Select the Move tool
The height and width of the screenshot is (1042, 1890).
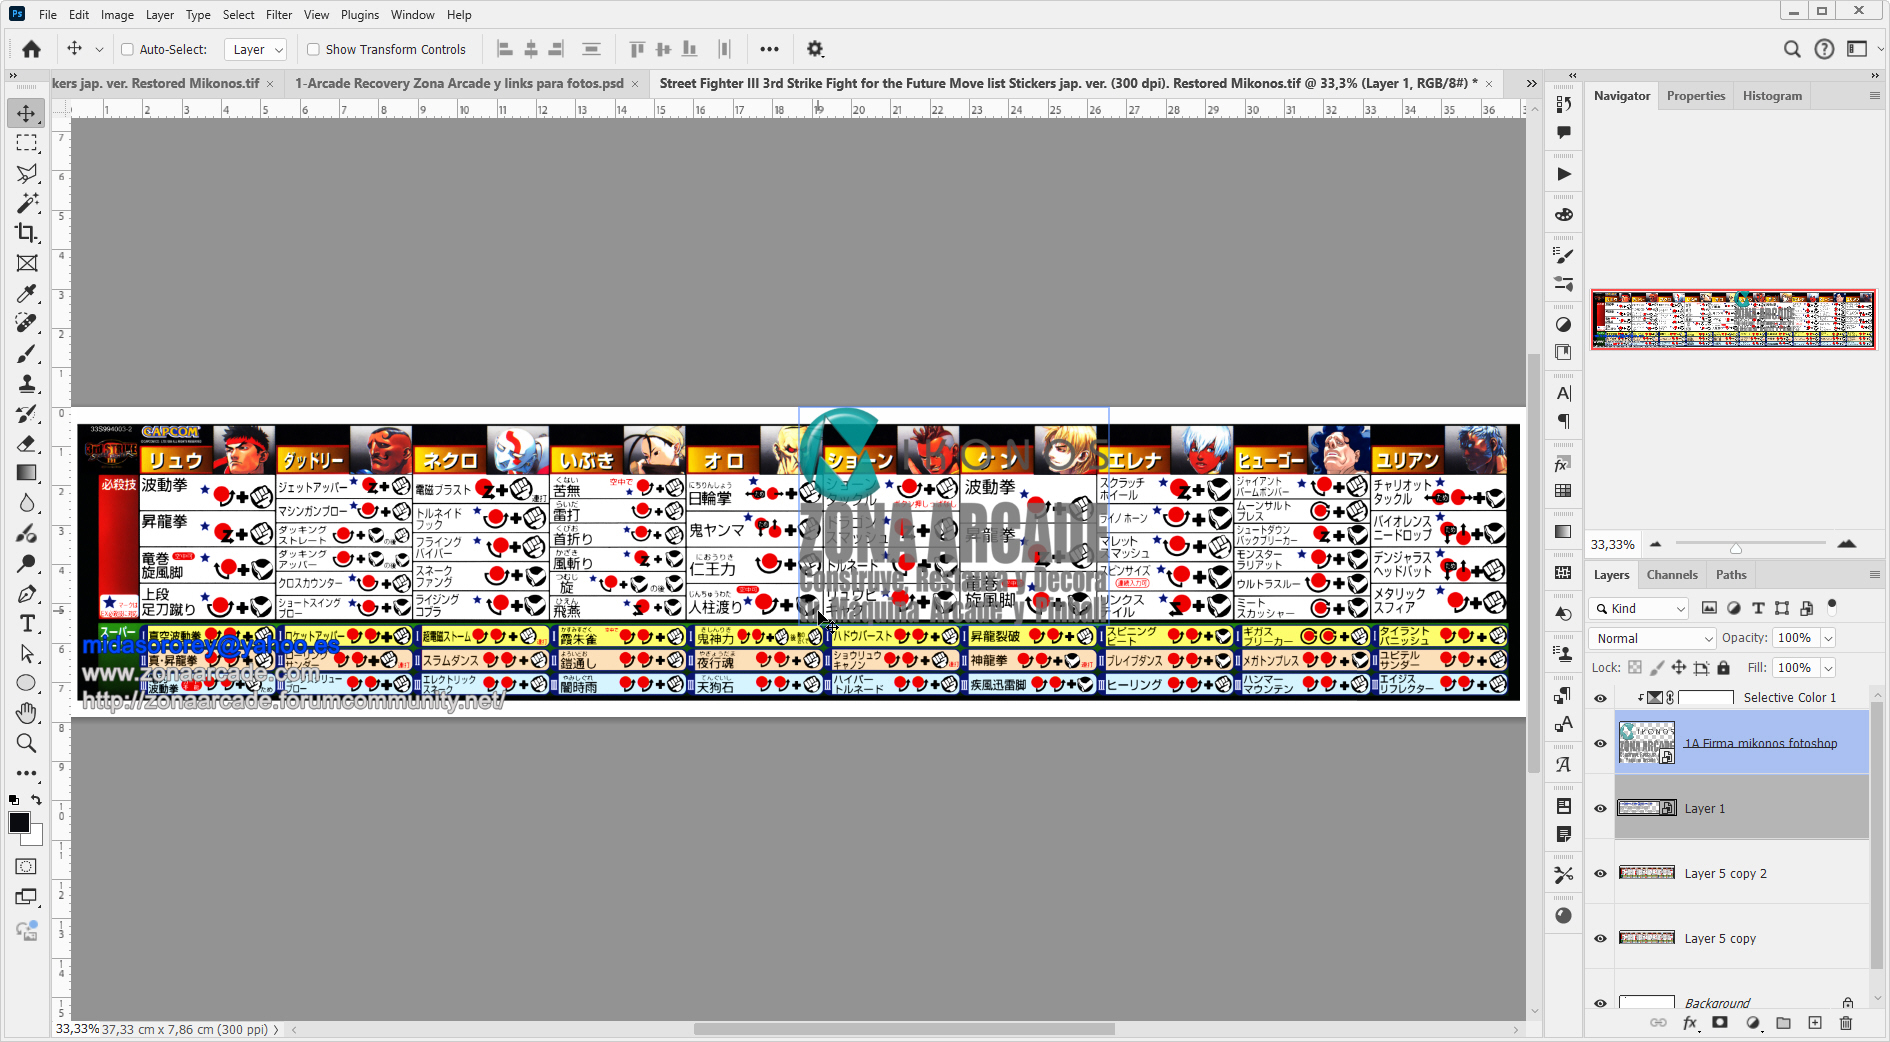pyautogui.click(x=27, y=113)
